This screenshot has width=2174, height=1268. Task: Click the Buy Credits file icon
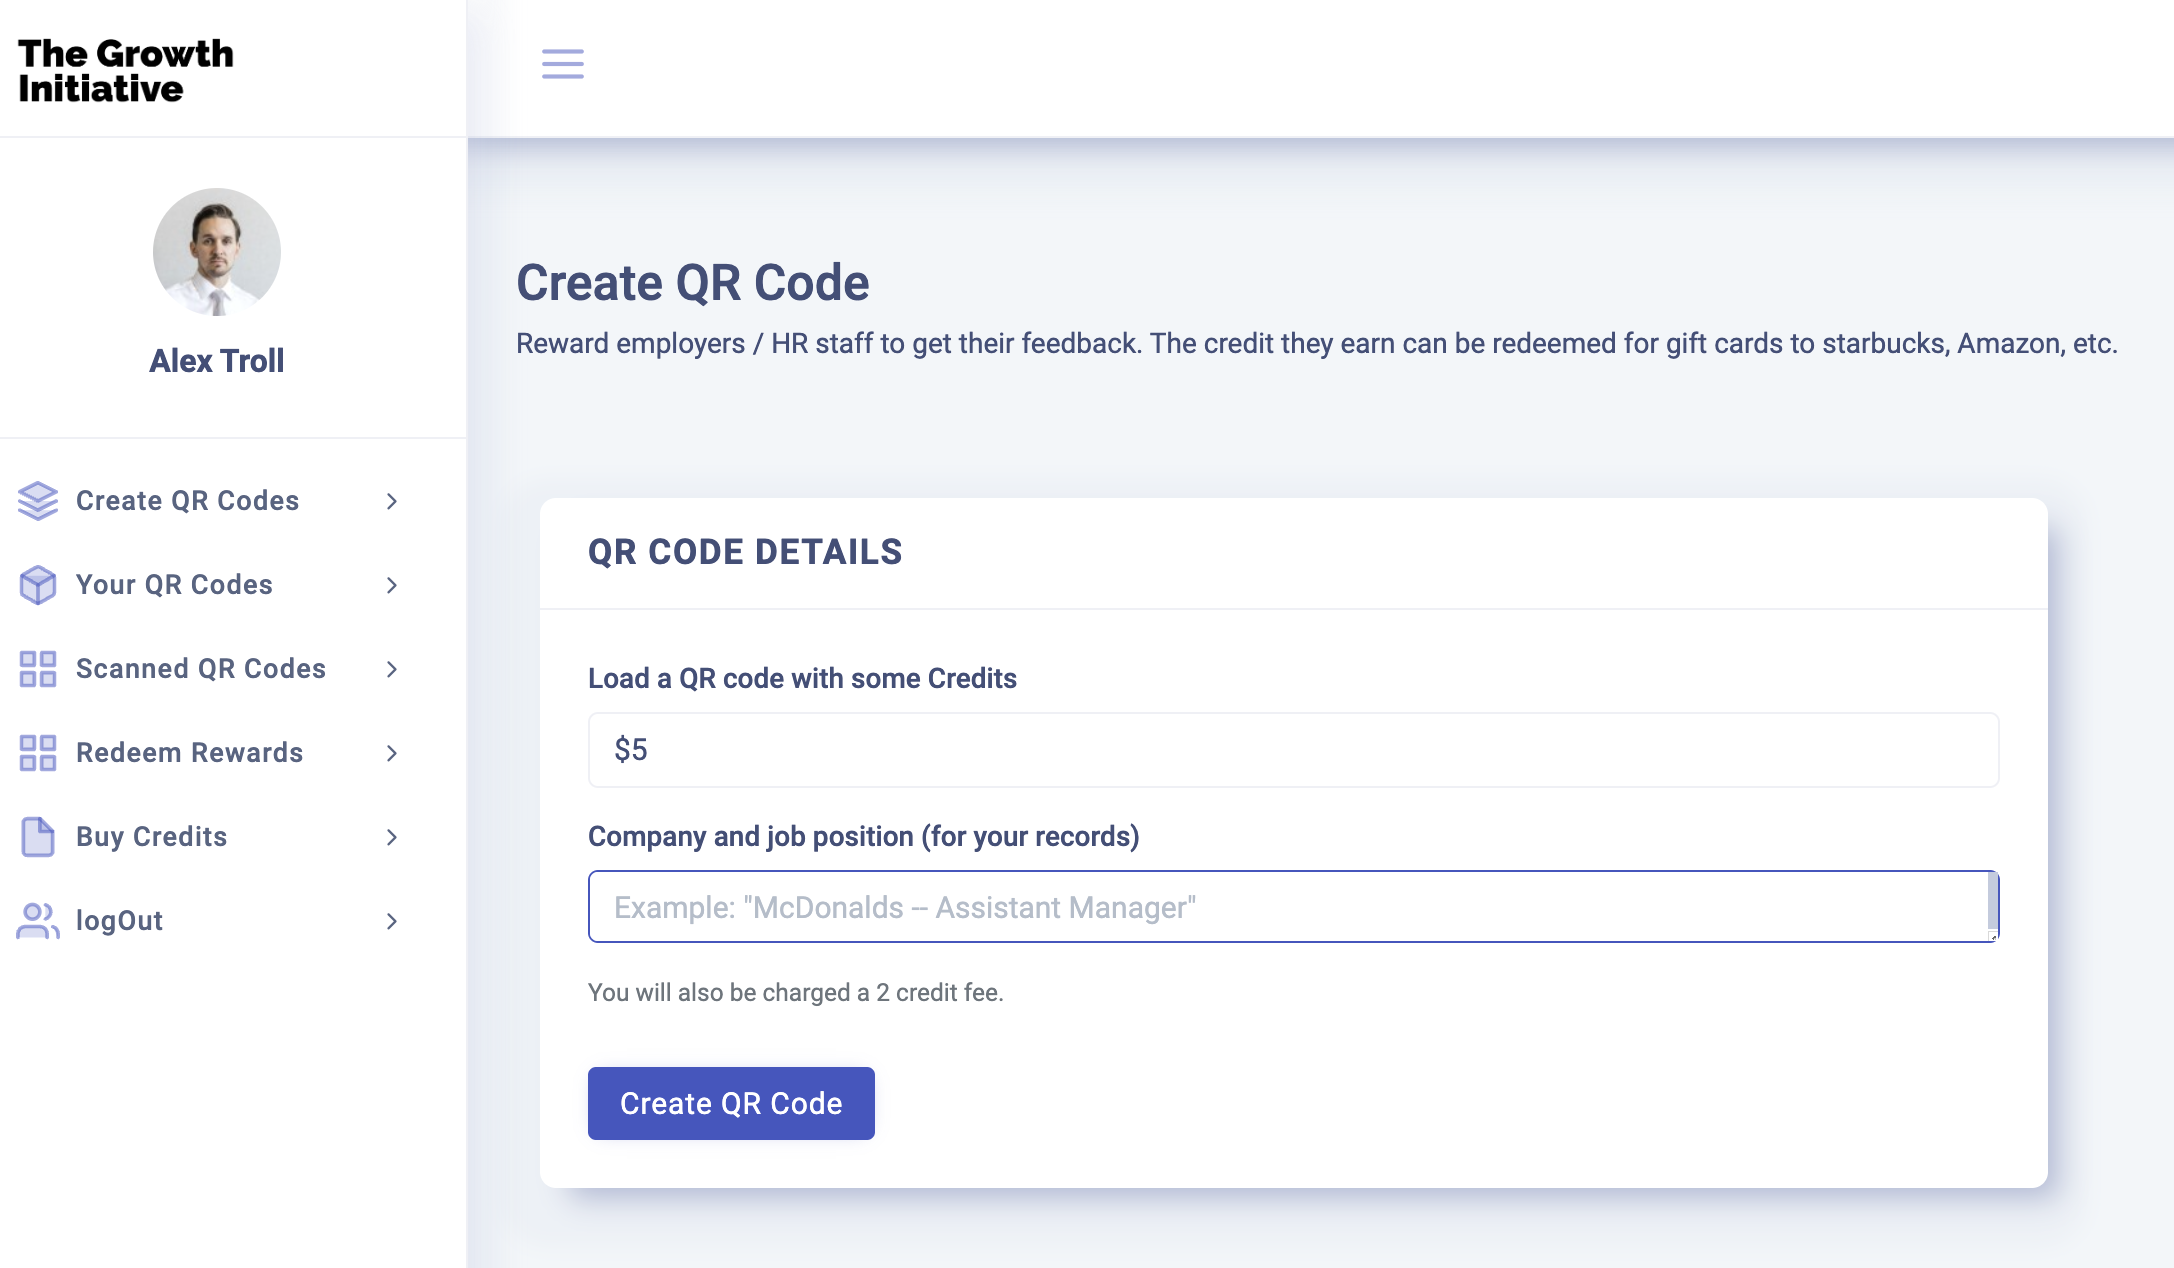pyautogui.click(x=38, y=837)
